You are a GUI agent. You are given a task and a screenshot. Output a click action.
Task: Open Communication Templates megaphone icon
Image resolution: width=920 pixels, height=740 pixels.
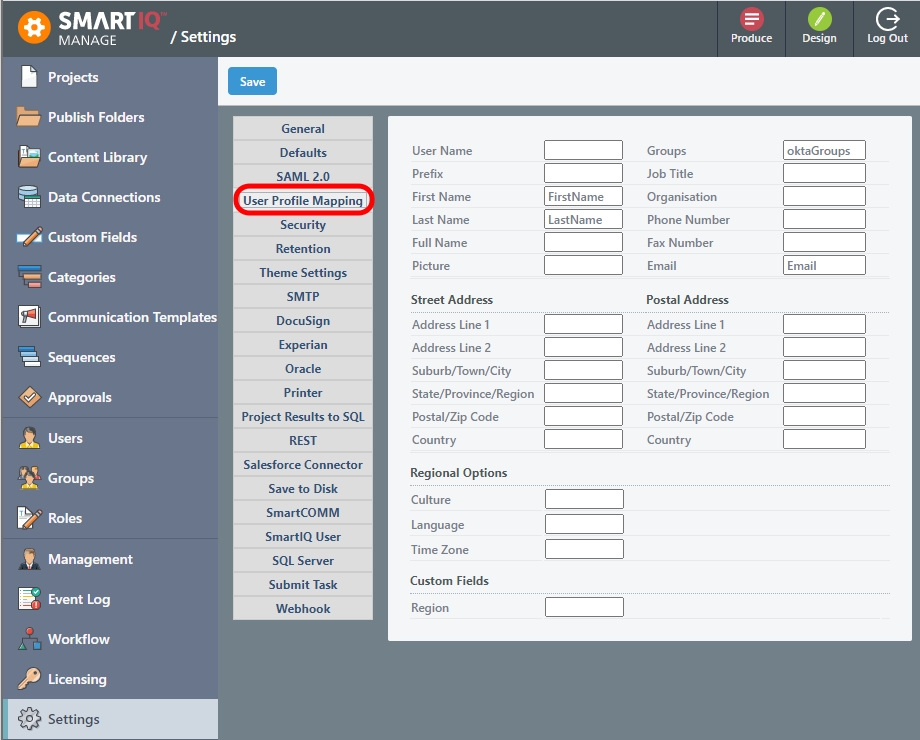(x=29, y=316)
